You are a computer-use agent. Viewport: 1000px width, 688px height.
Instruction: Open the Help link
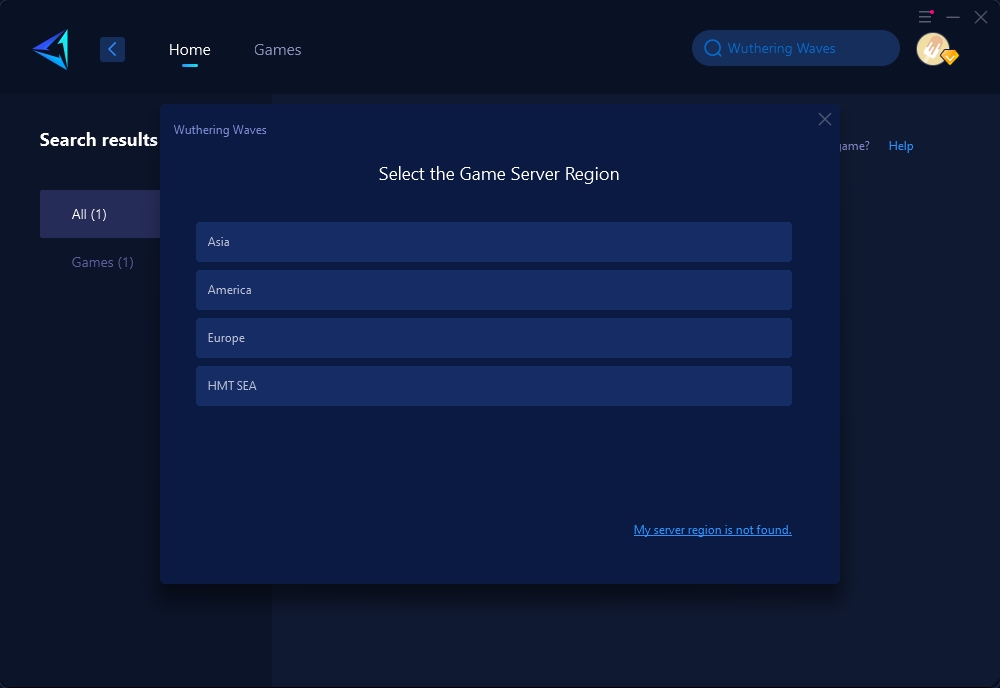901,146
